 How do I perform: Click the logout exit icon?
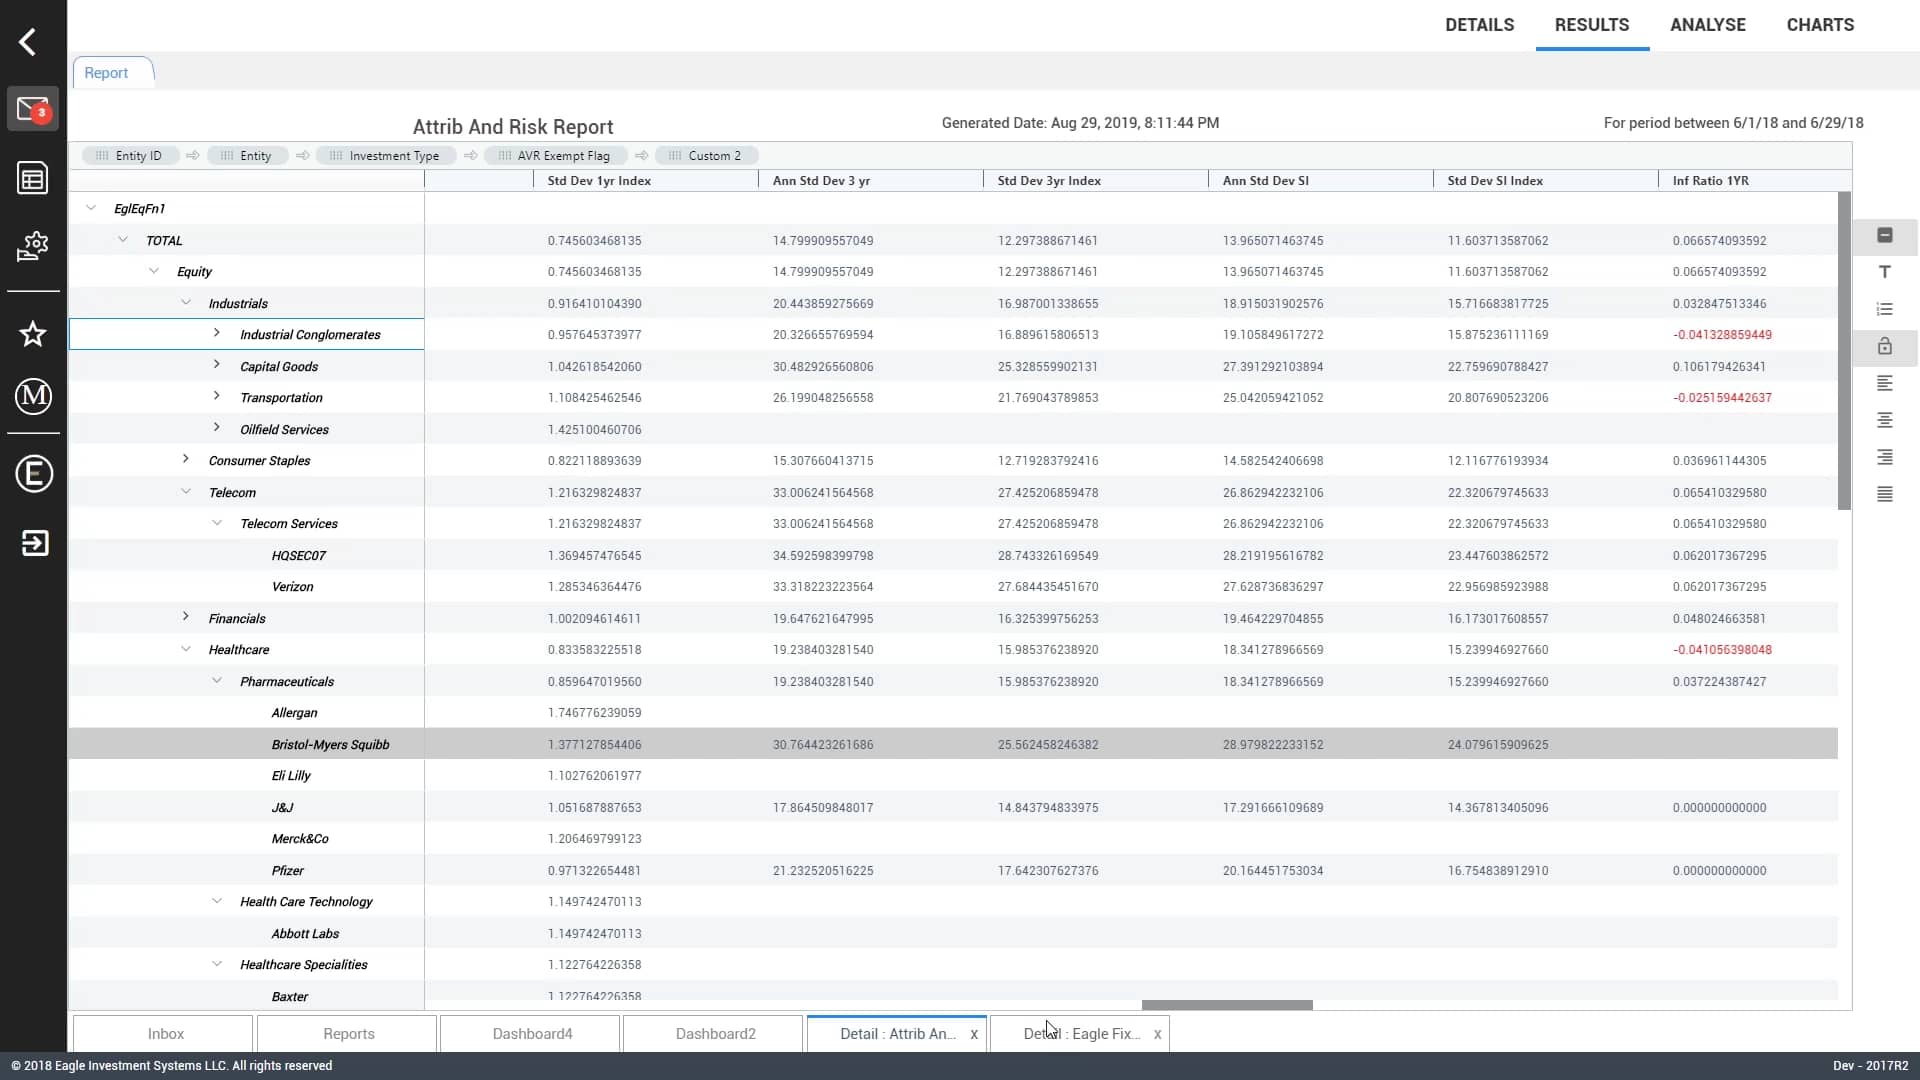34,543
